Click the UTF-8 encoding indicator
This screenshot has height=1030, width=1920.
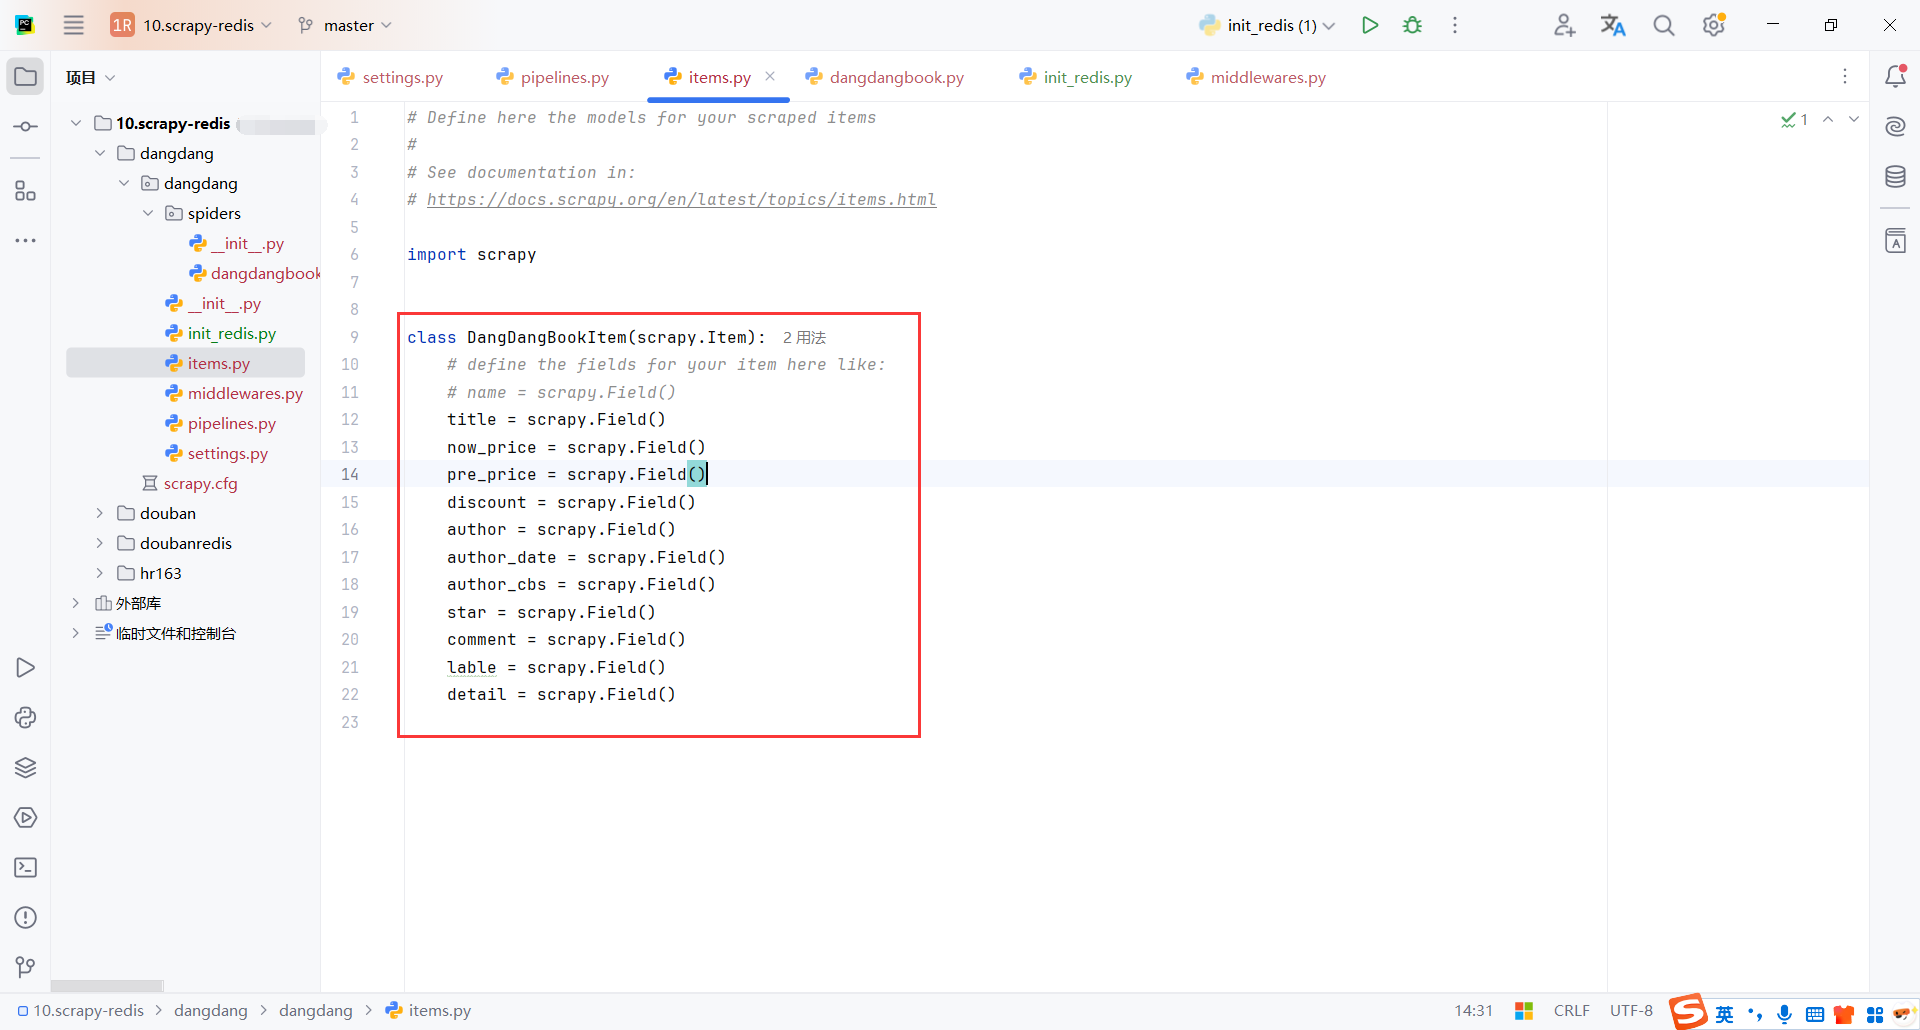[x=1631, y=1010]
